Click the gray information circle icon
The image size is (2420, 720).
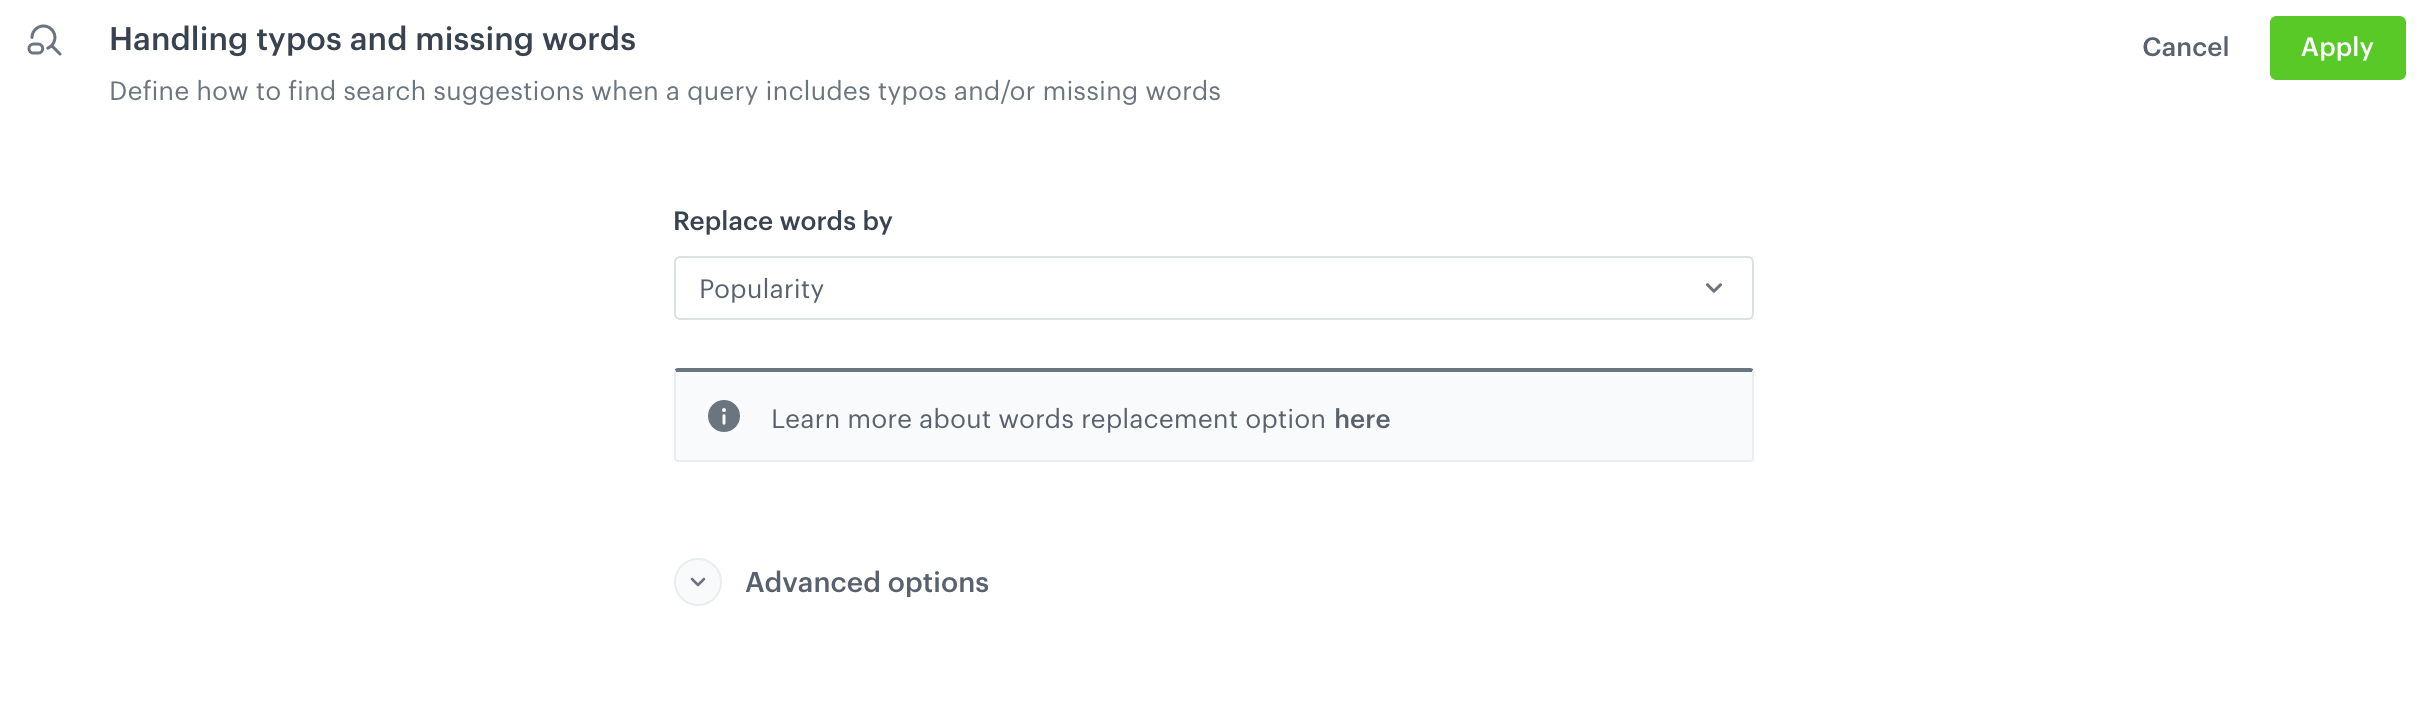[x=723, y=416]
